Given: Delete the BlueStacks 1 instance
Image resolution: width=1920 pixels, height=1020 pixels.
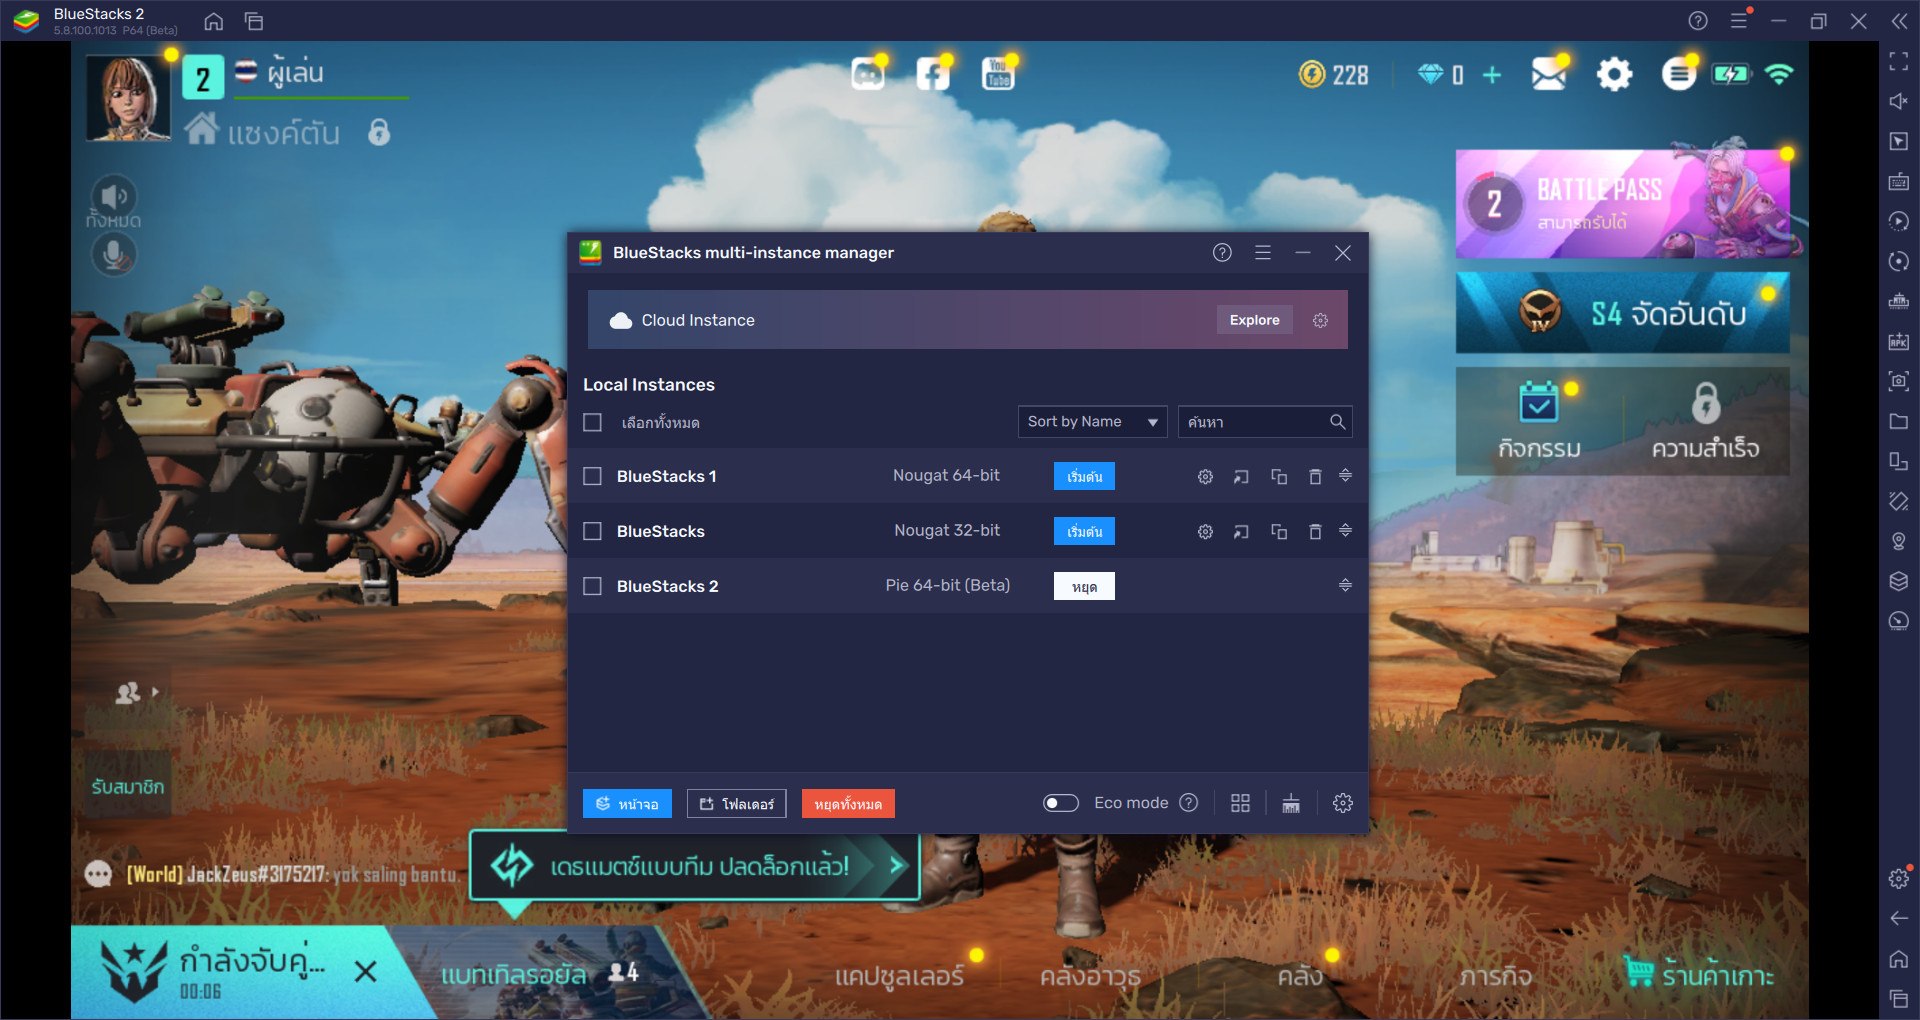Looking at the screenshot, I should click(1315, 477).
